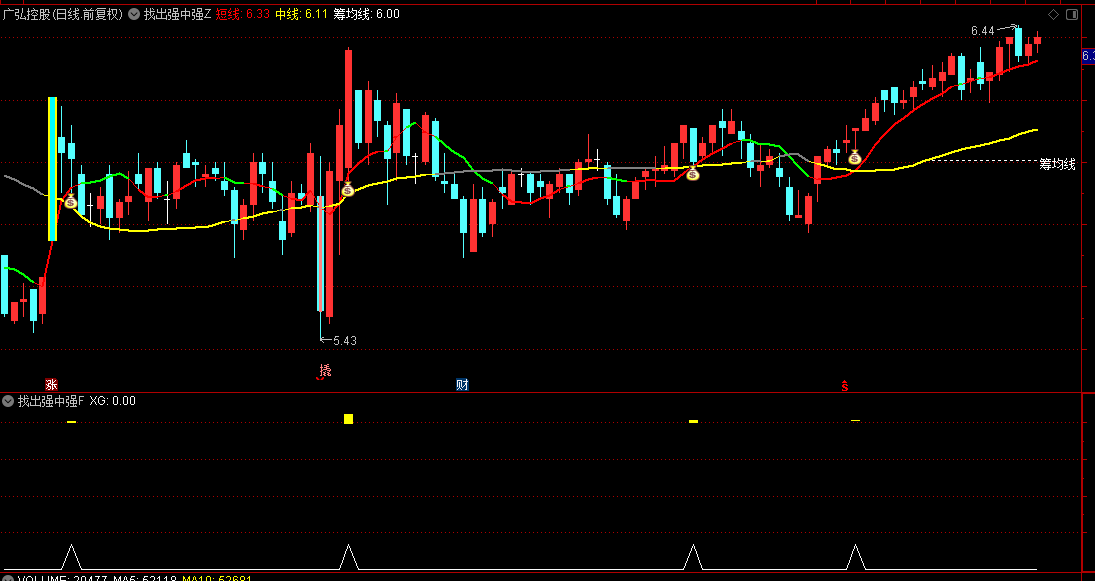Viewport: 1095px width, 581px height.
Task: Click the XG: 0.00 value
Action: 112,401
